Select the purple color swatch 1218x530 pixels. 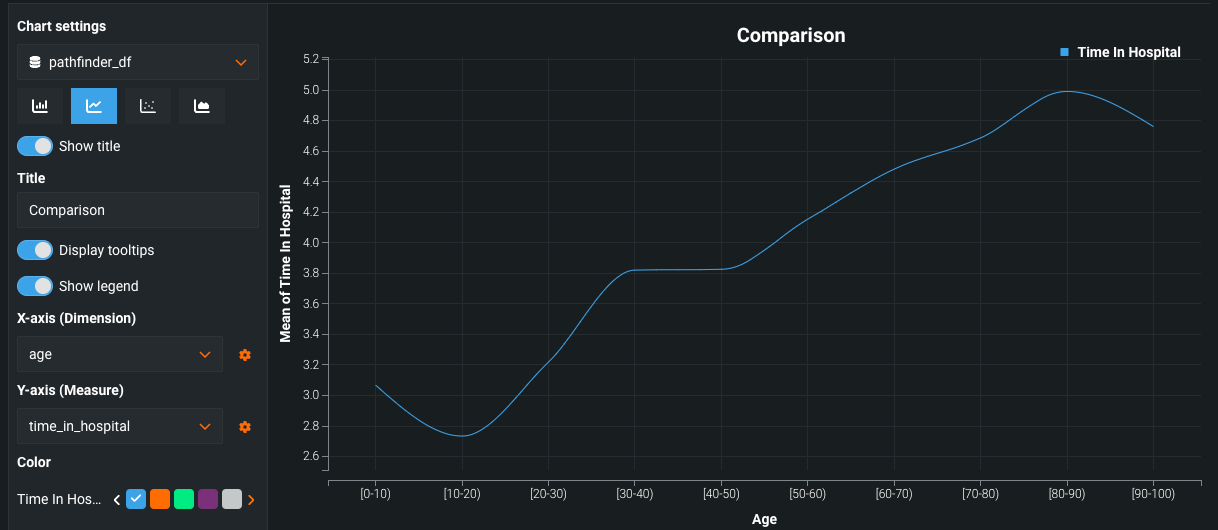pos(208,499)
